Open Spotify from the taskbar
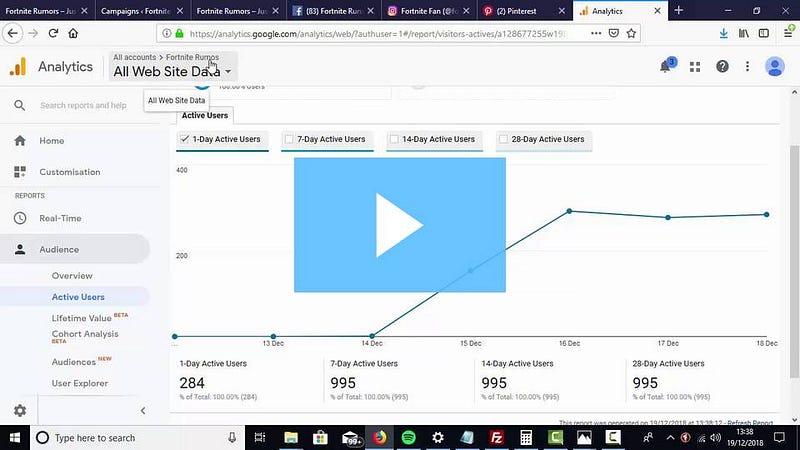Viewport: 800px width, 450px height. (409, 437)
